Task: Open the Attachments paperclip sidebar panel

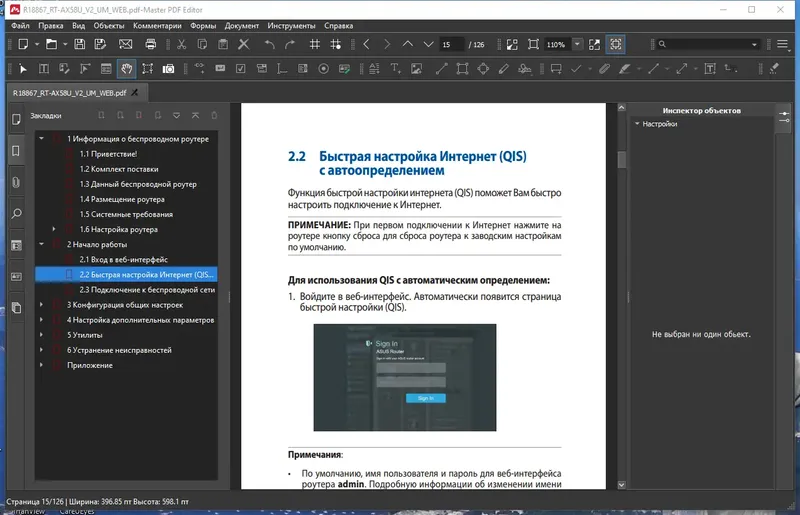Action: coord(16,182)
